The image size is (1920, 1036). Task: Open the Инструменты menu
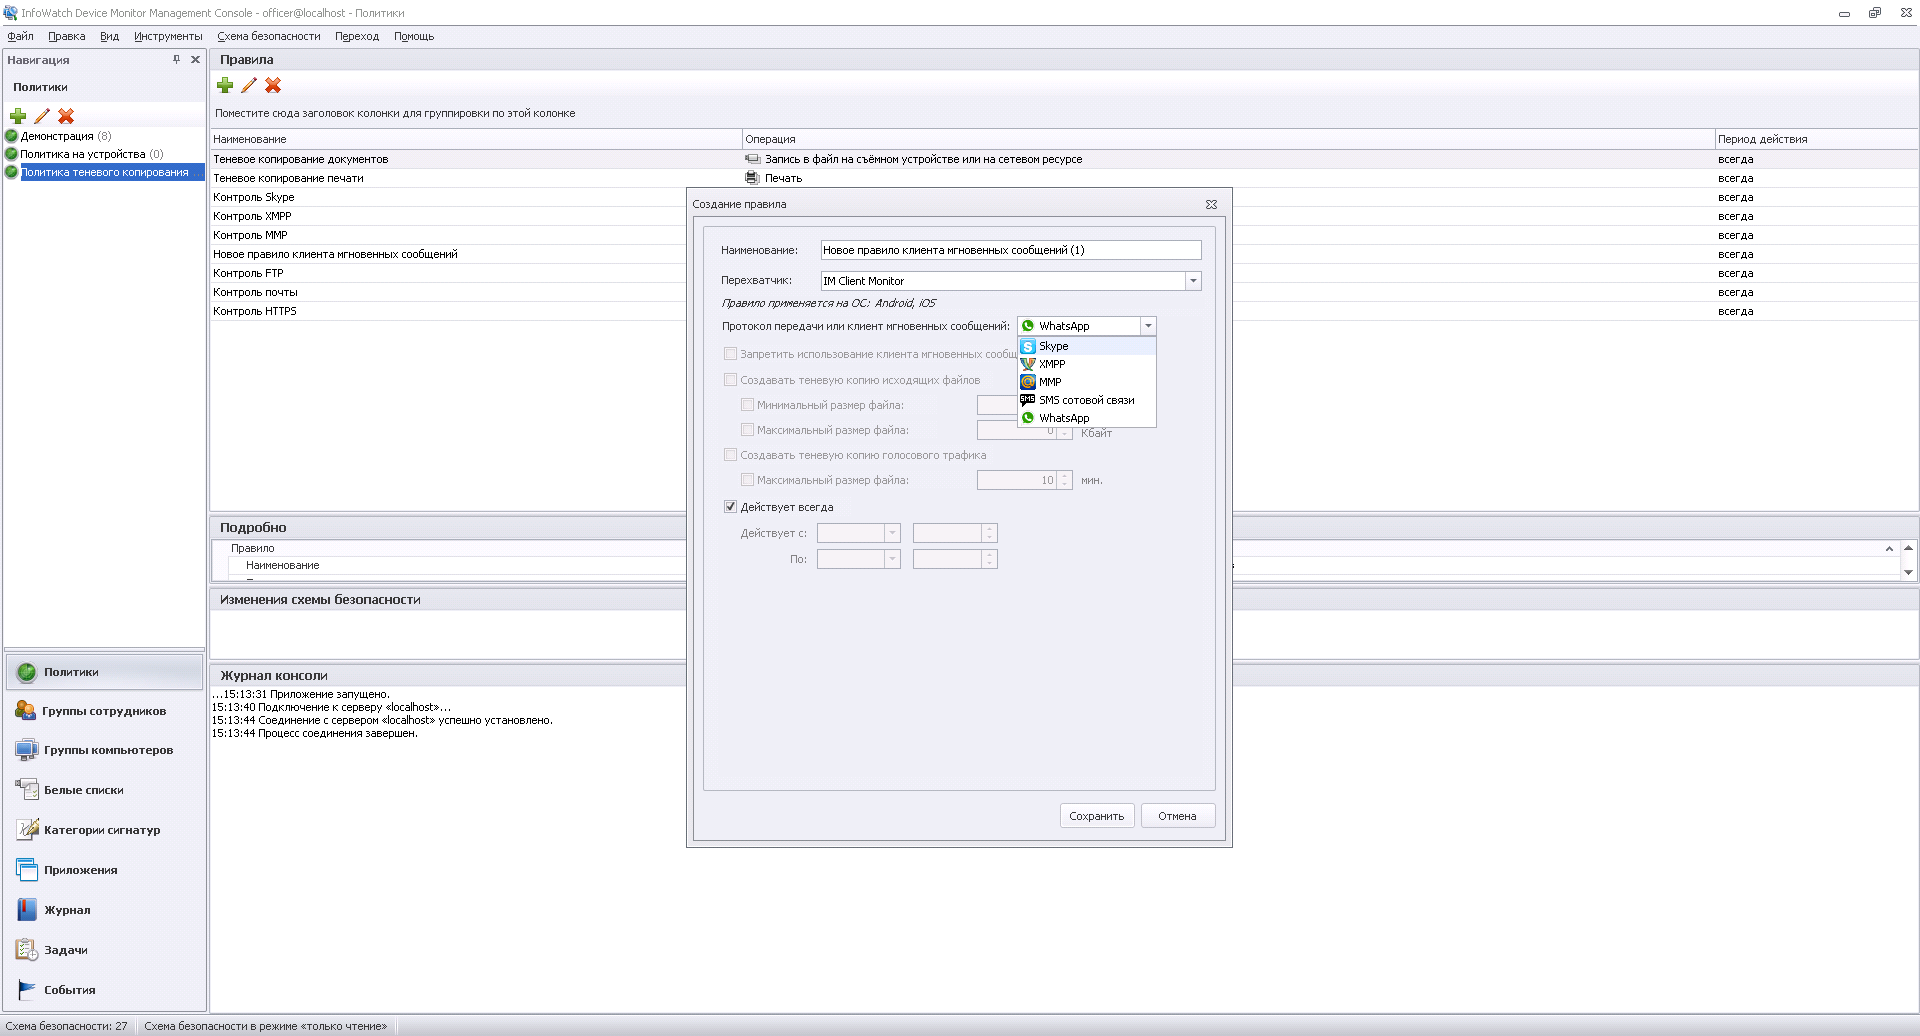(168, 36)
